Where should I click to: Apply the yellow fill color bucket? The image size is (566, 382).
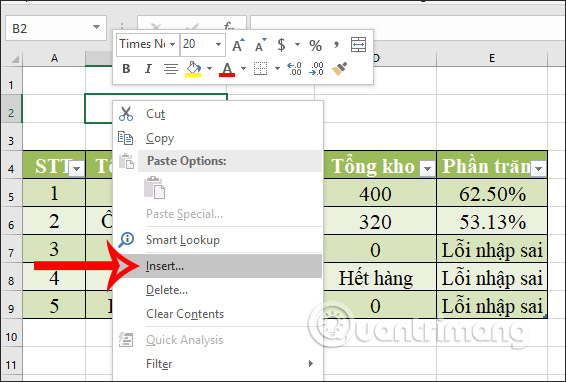click(x=193, y=68)
